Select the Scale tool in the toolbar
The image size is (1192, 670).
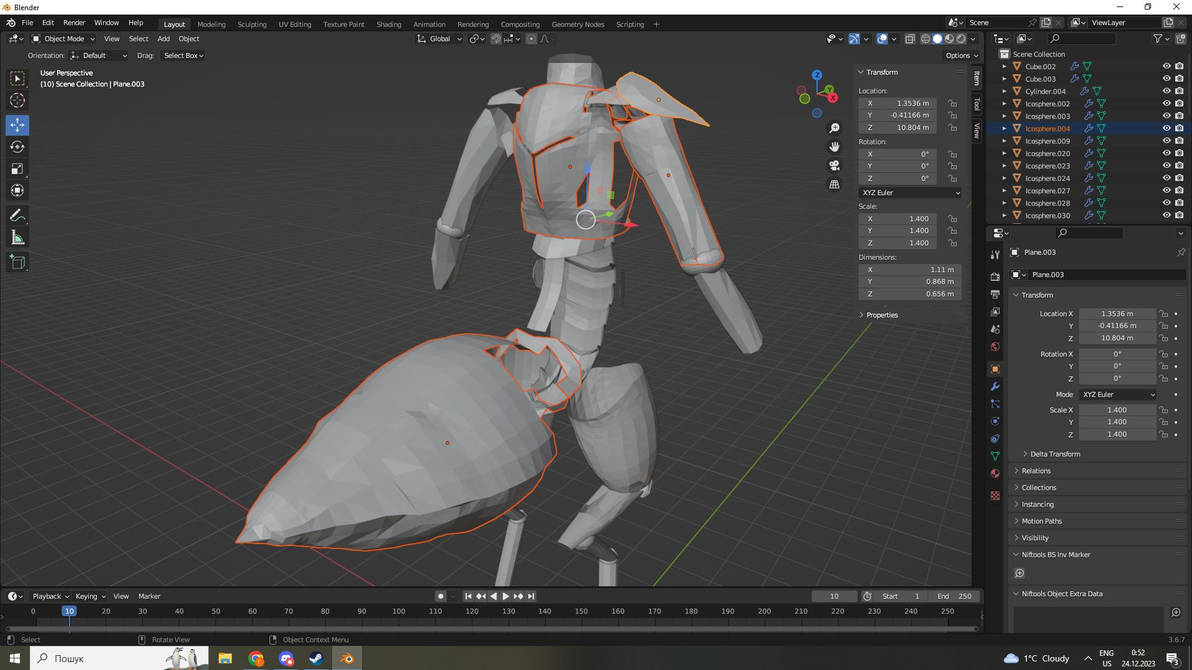[17, 168]
